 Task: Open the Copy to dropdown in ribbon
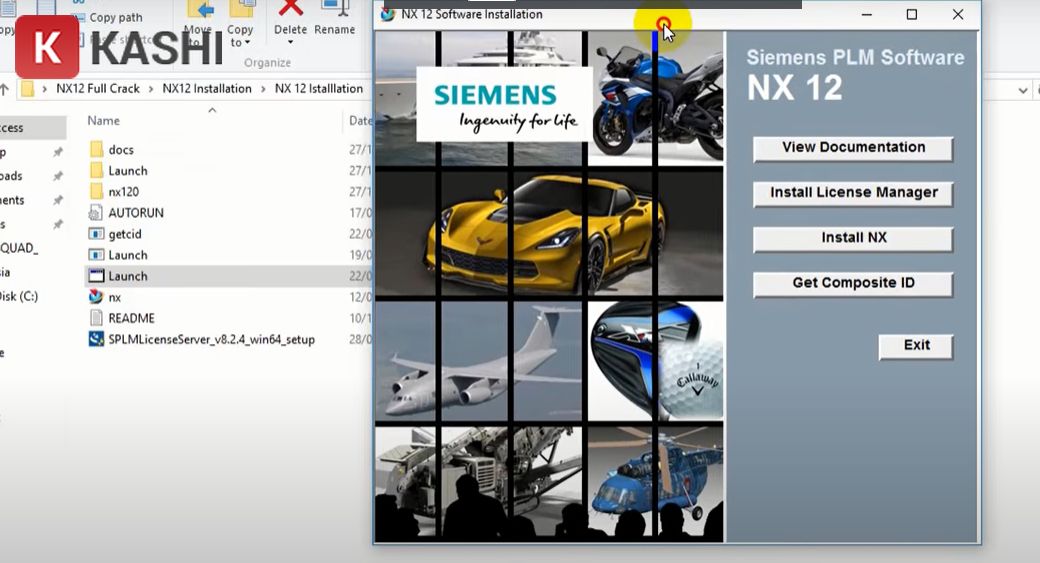pos(240,43)
